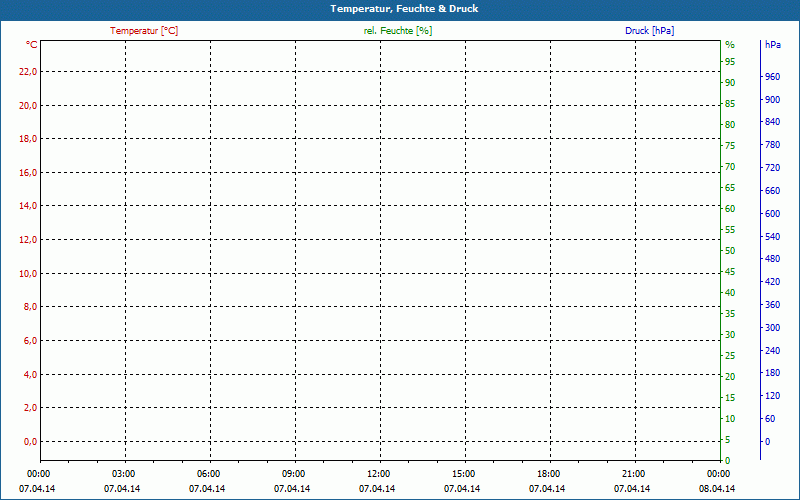Click blue pressure axis value '840'
The width and height of the screenshot is (800, 500).
coord(773,122)
